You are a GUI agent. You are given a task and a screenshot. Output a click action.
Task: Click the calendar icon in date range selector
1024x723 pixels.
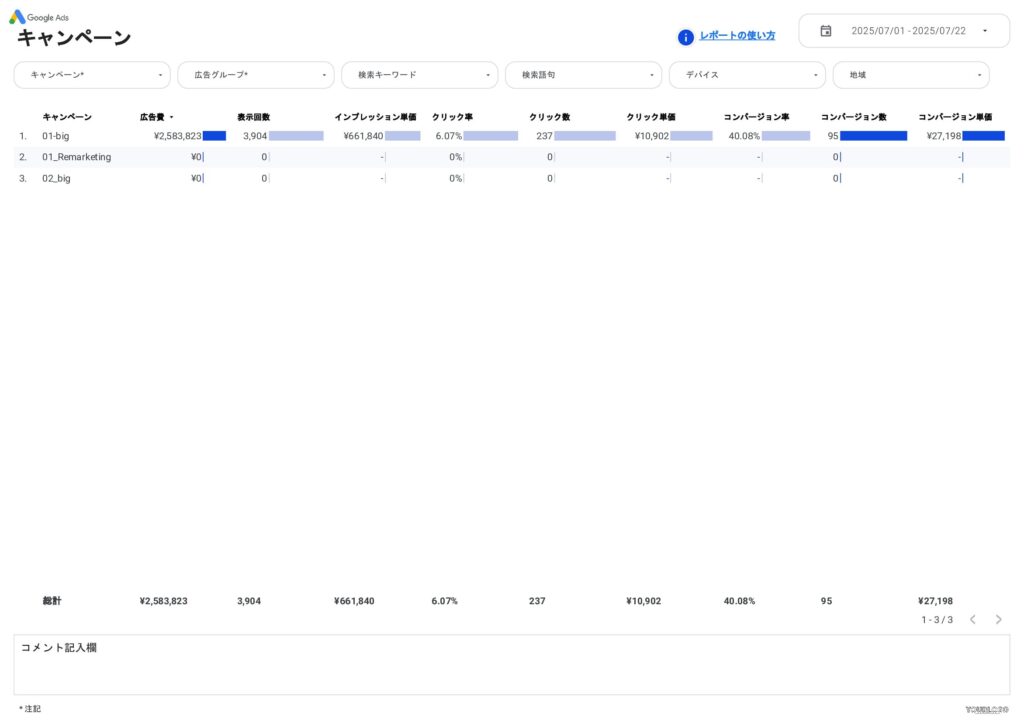click(825, 30)
